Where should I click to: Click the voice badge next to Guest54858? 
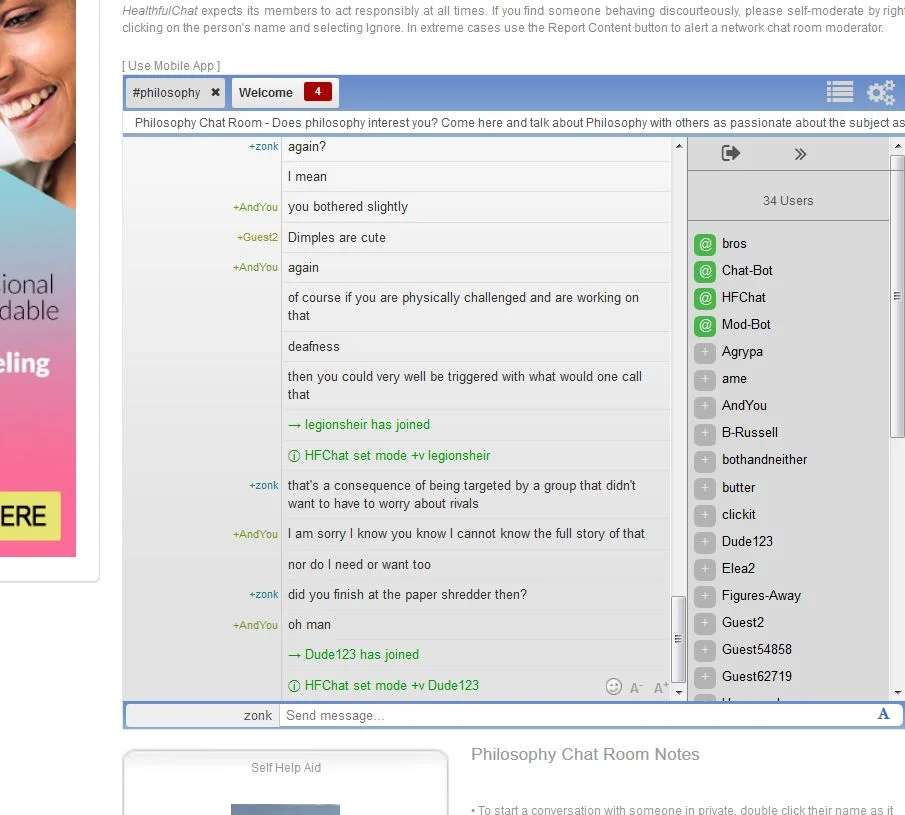705,650
